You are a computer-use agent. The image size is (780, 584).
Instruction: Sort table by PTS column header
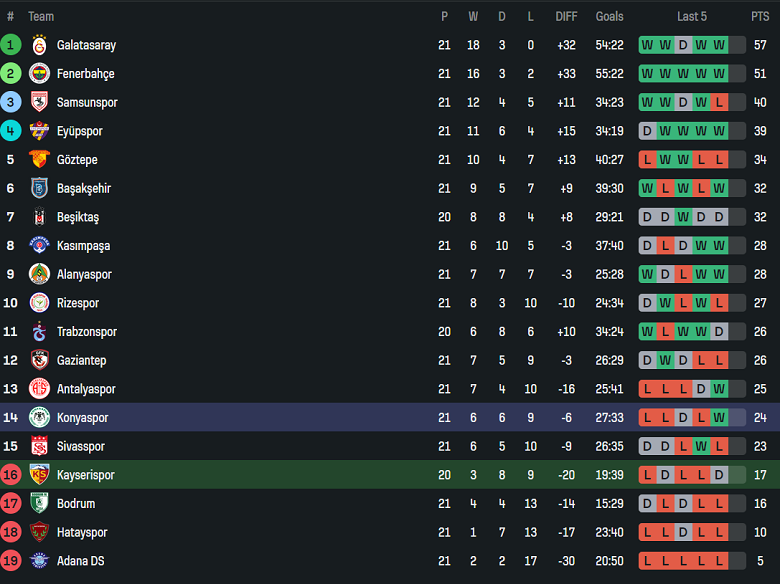click(x=760, y=16)
